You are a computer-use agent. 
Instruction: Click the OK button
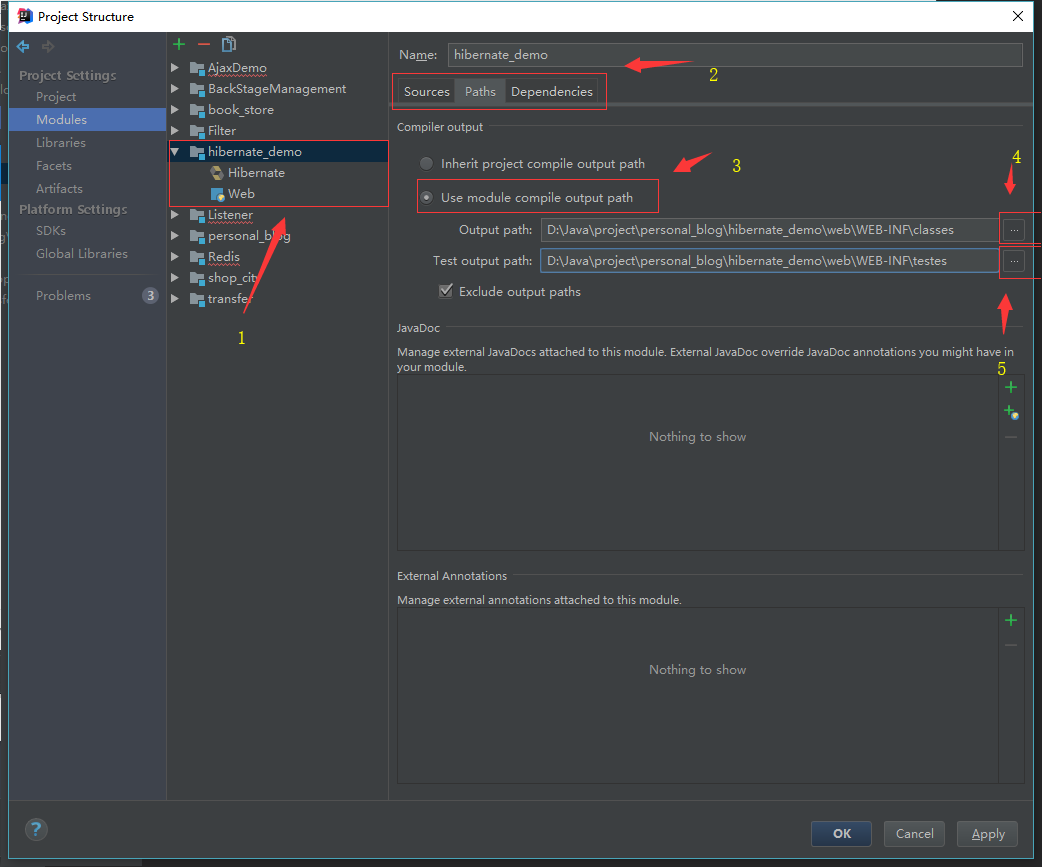pos(841,833)
